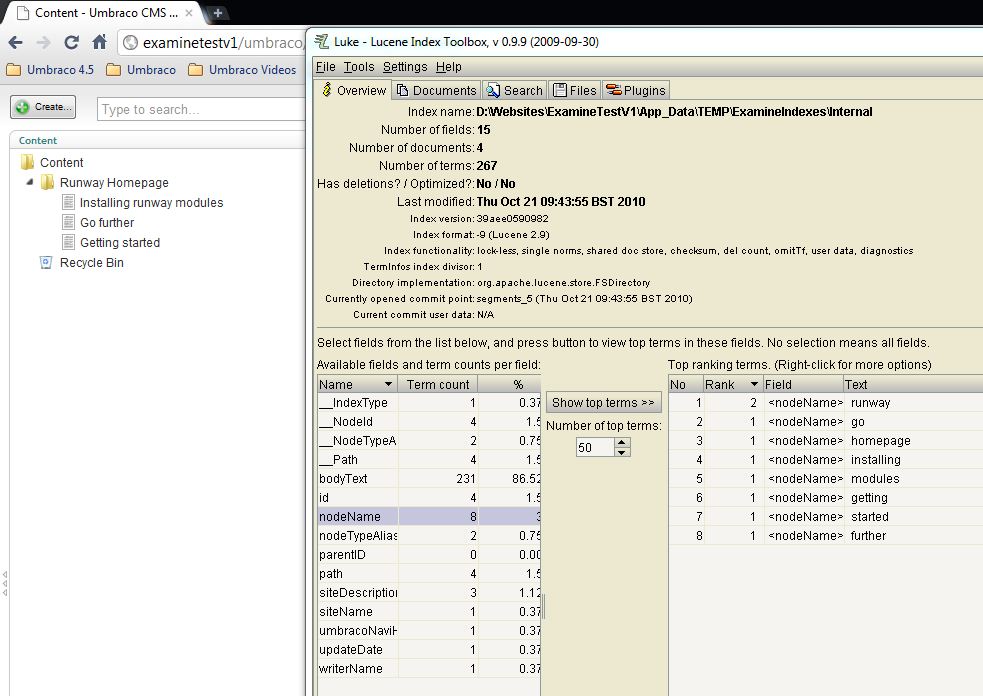
Task: Click the browser forward arrow
Action: [43, 43]
